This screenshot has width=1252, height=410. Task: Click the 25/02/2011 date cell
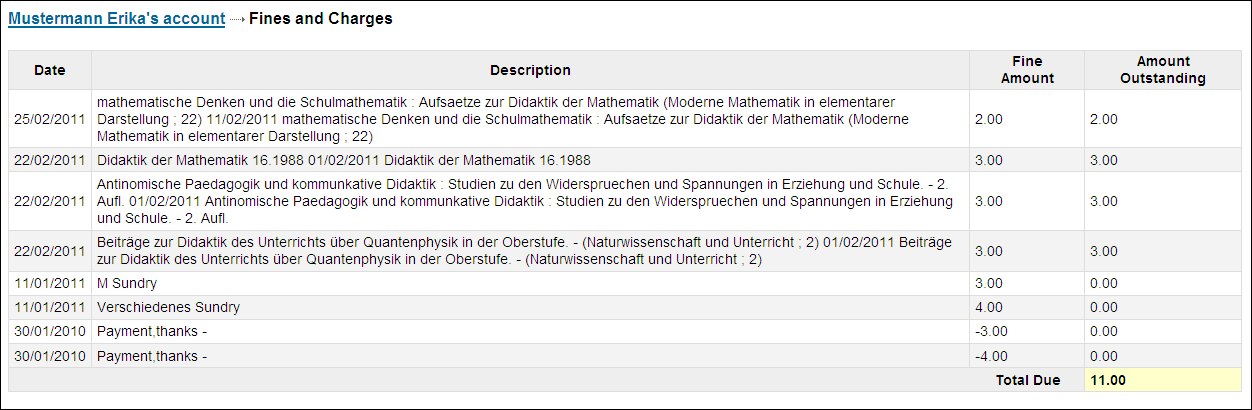pos(50,119)
